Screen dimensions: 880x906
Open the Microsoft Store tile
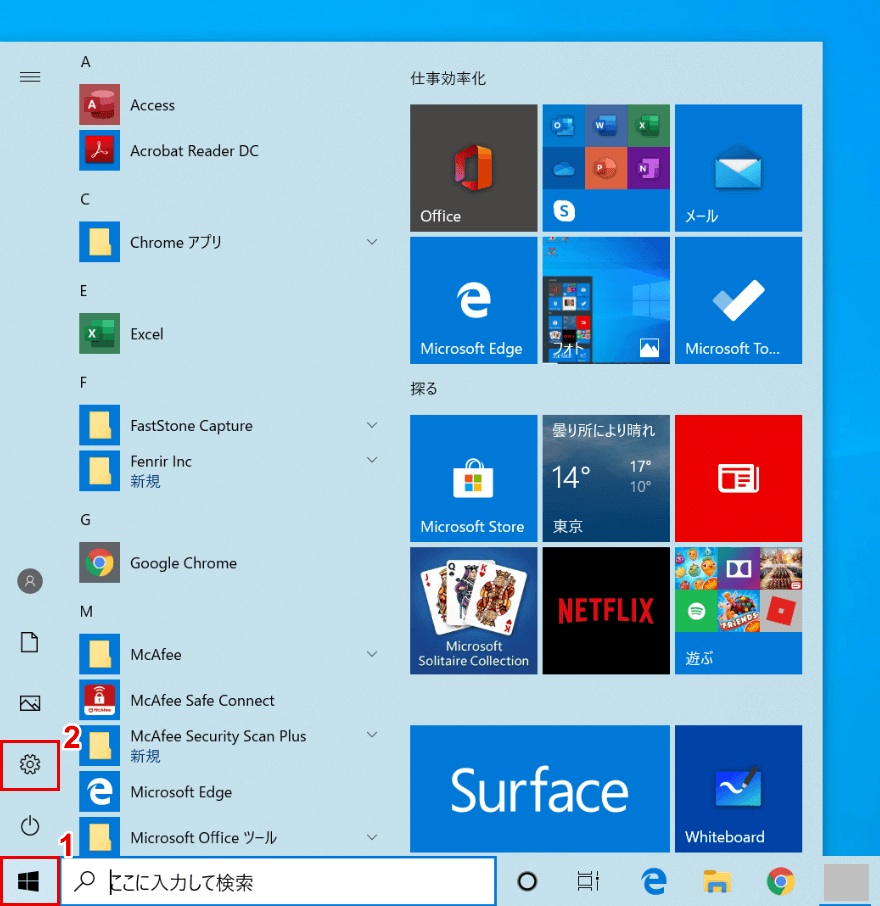click(x=473, y=478)
